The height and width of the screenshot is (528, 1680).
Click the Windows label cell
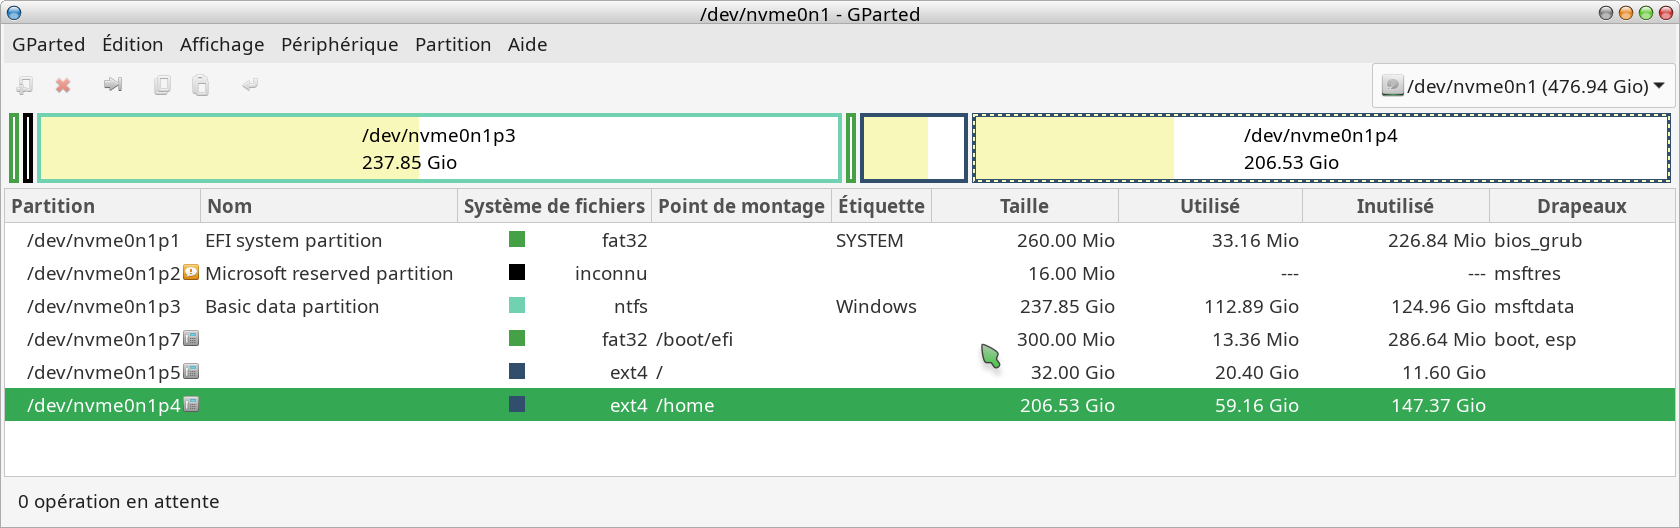(876, 306)
